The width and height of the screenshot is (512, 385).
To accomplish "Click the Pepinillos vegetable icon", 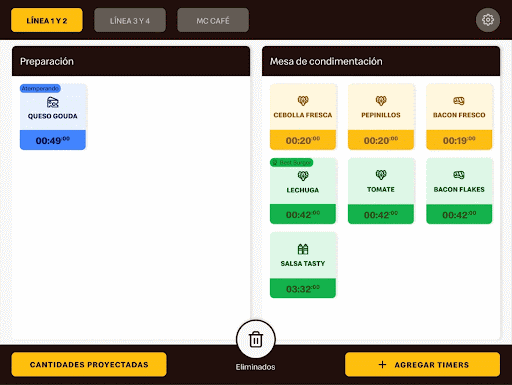I will (381, 101).
